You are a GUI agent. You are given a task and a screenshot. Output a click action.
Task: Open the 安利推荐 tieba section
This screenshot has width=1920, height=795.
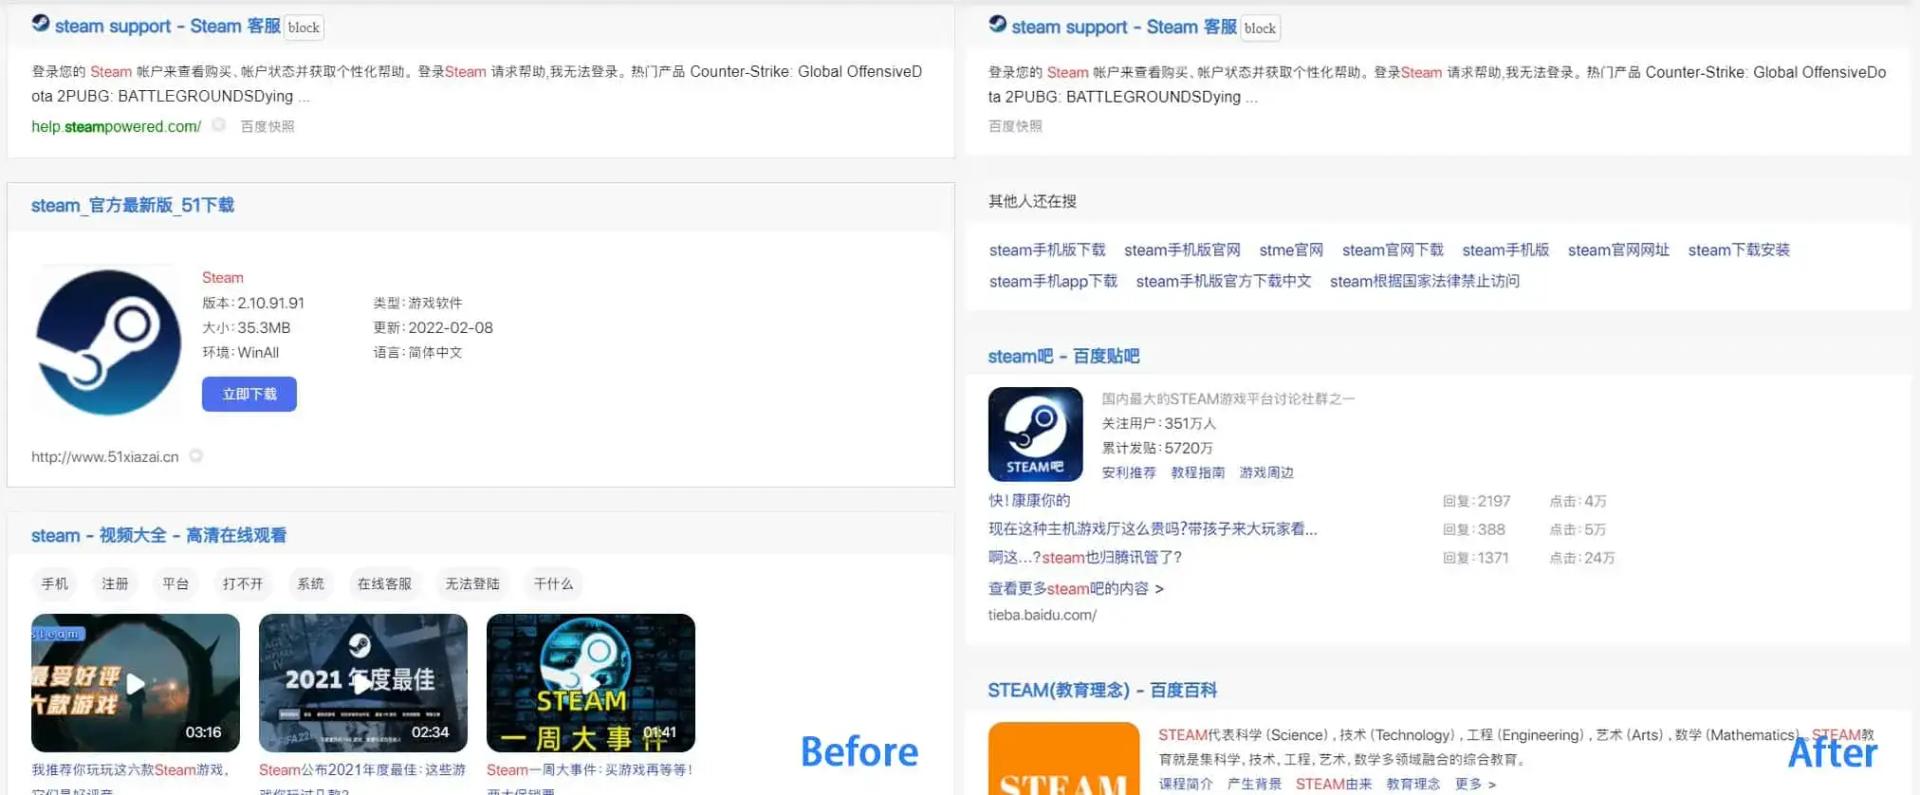coord(1129,473)
